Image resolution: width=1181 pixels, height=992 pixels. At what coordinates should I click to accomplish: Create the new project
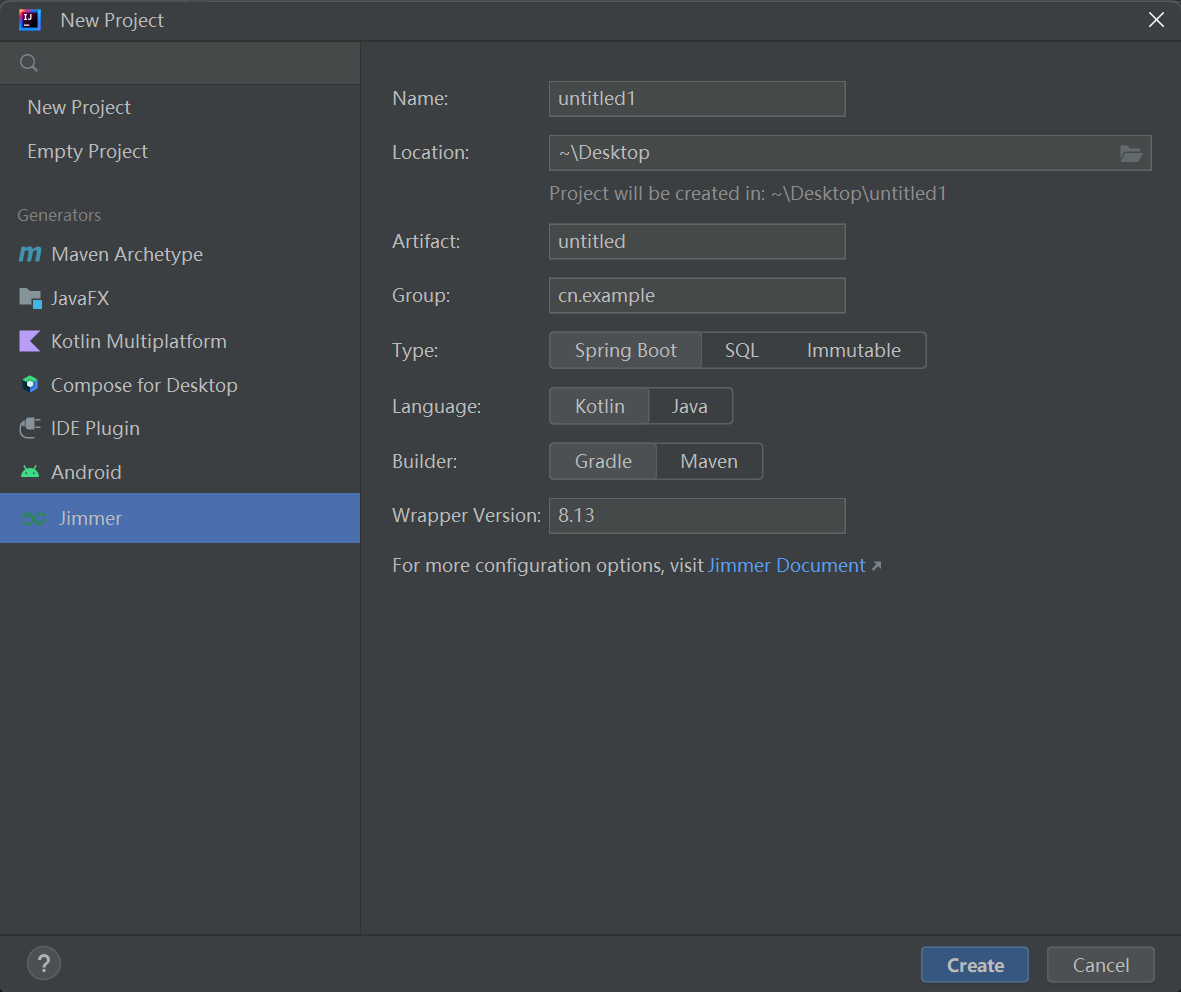click(x=974, y=964)
